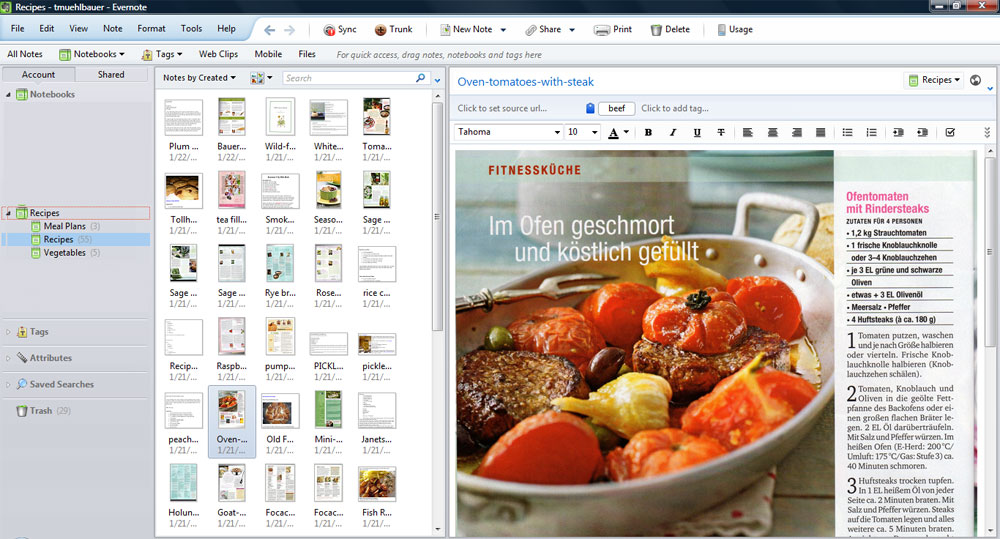Expand the Attributes section
The height and width of the screenshot is (539, 1000).
click(8, 358)
